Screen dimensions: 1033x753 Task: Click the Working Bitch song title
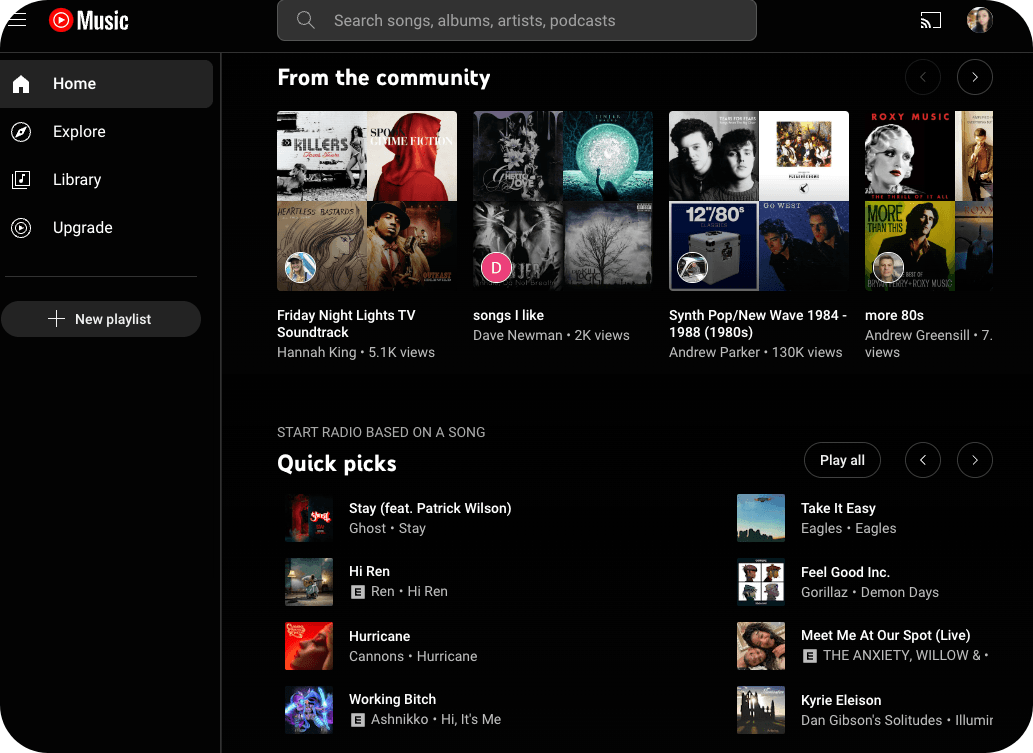(392, 700)
